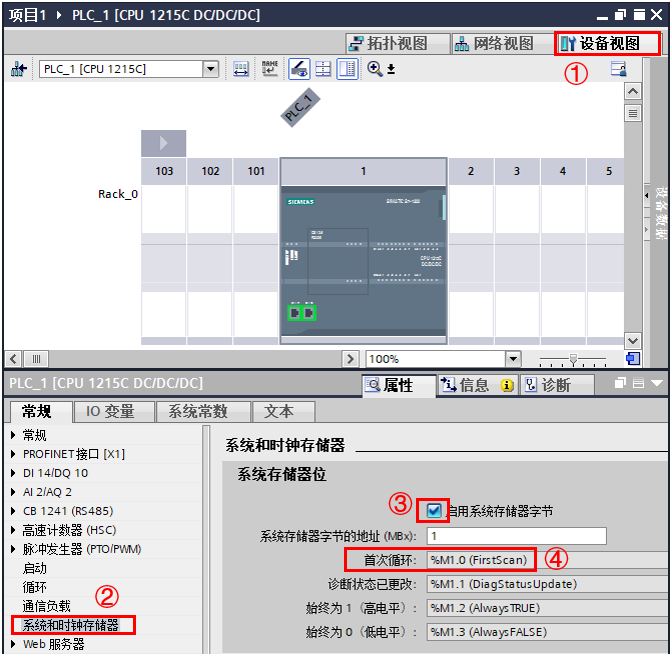Open the 信息 inspector tab
671x657 pixels.
[x=477, y=385]
